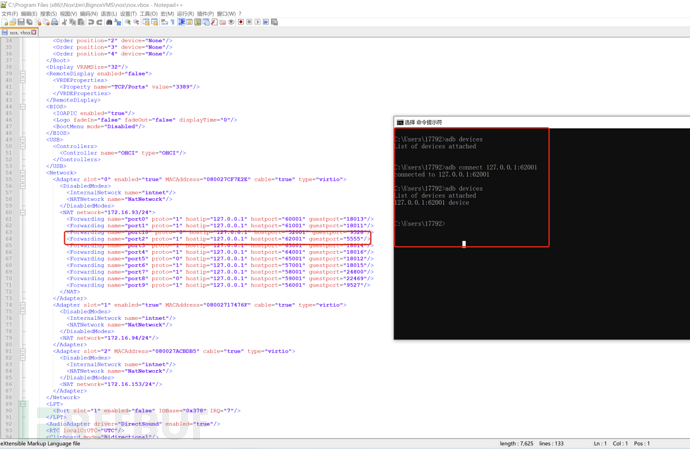Collapse the NAT network fold on line 60

click(23, 212)
